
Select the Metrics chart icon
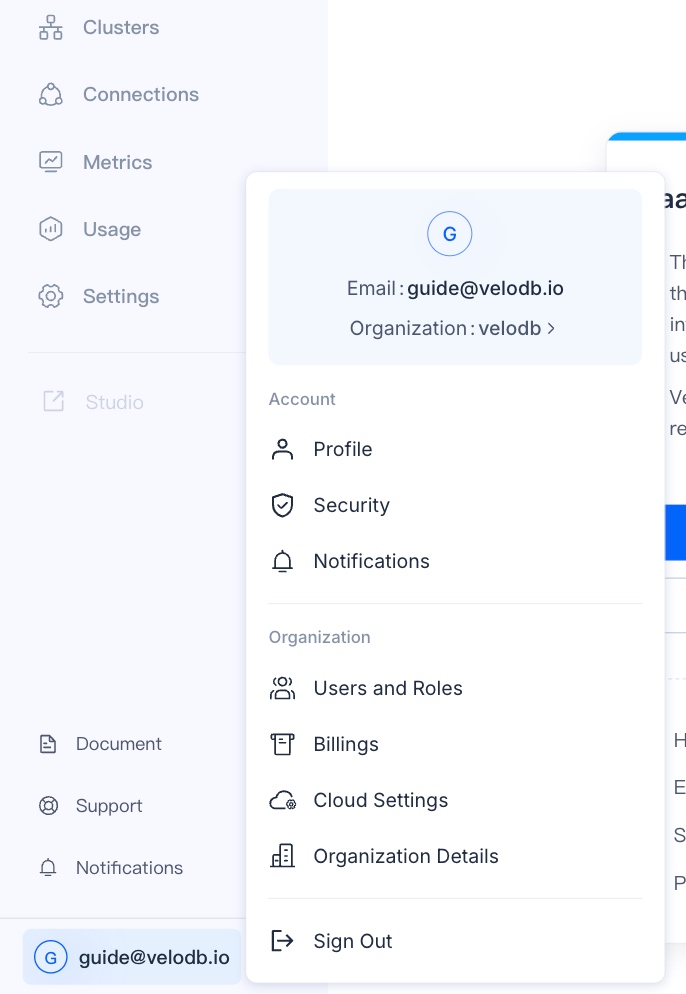click(x=50, y=162)
